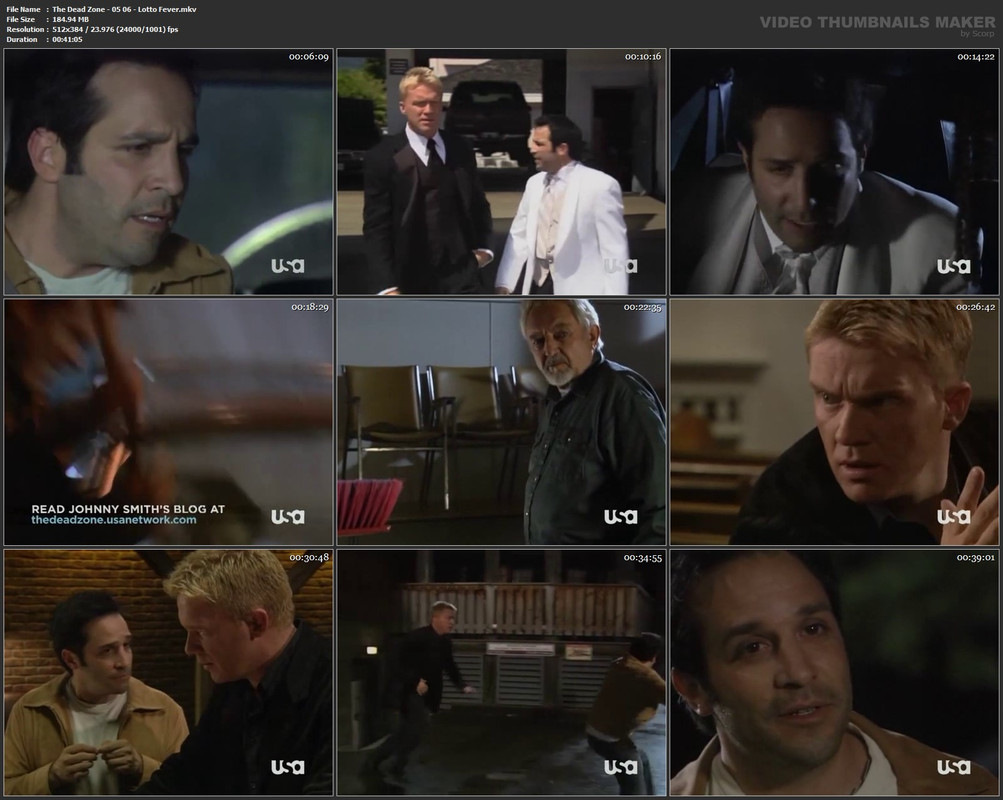Open the thumbnail at 00:34:55
The height and width of the screenshot is (800, 1003).
click(502, 673)
